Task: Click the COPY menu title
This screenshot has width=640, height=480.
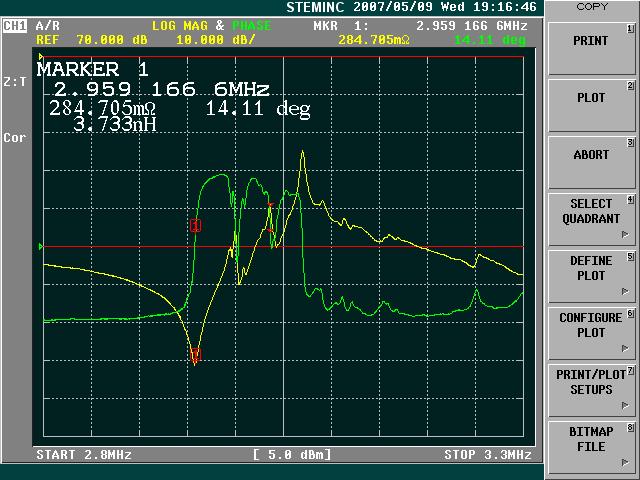Action: click(591, 7)
